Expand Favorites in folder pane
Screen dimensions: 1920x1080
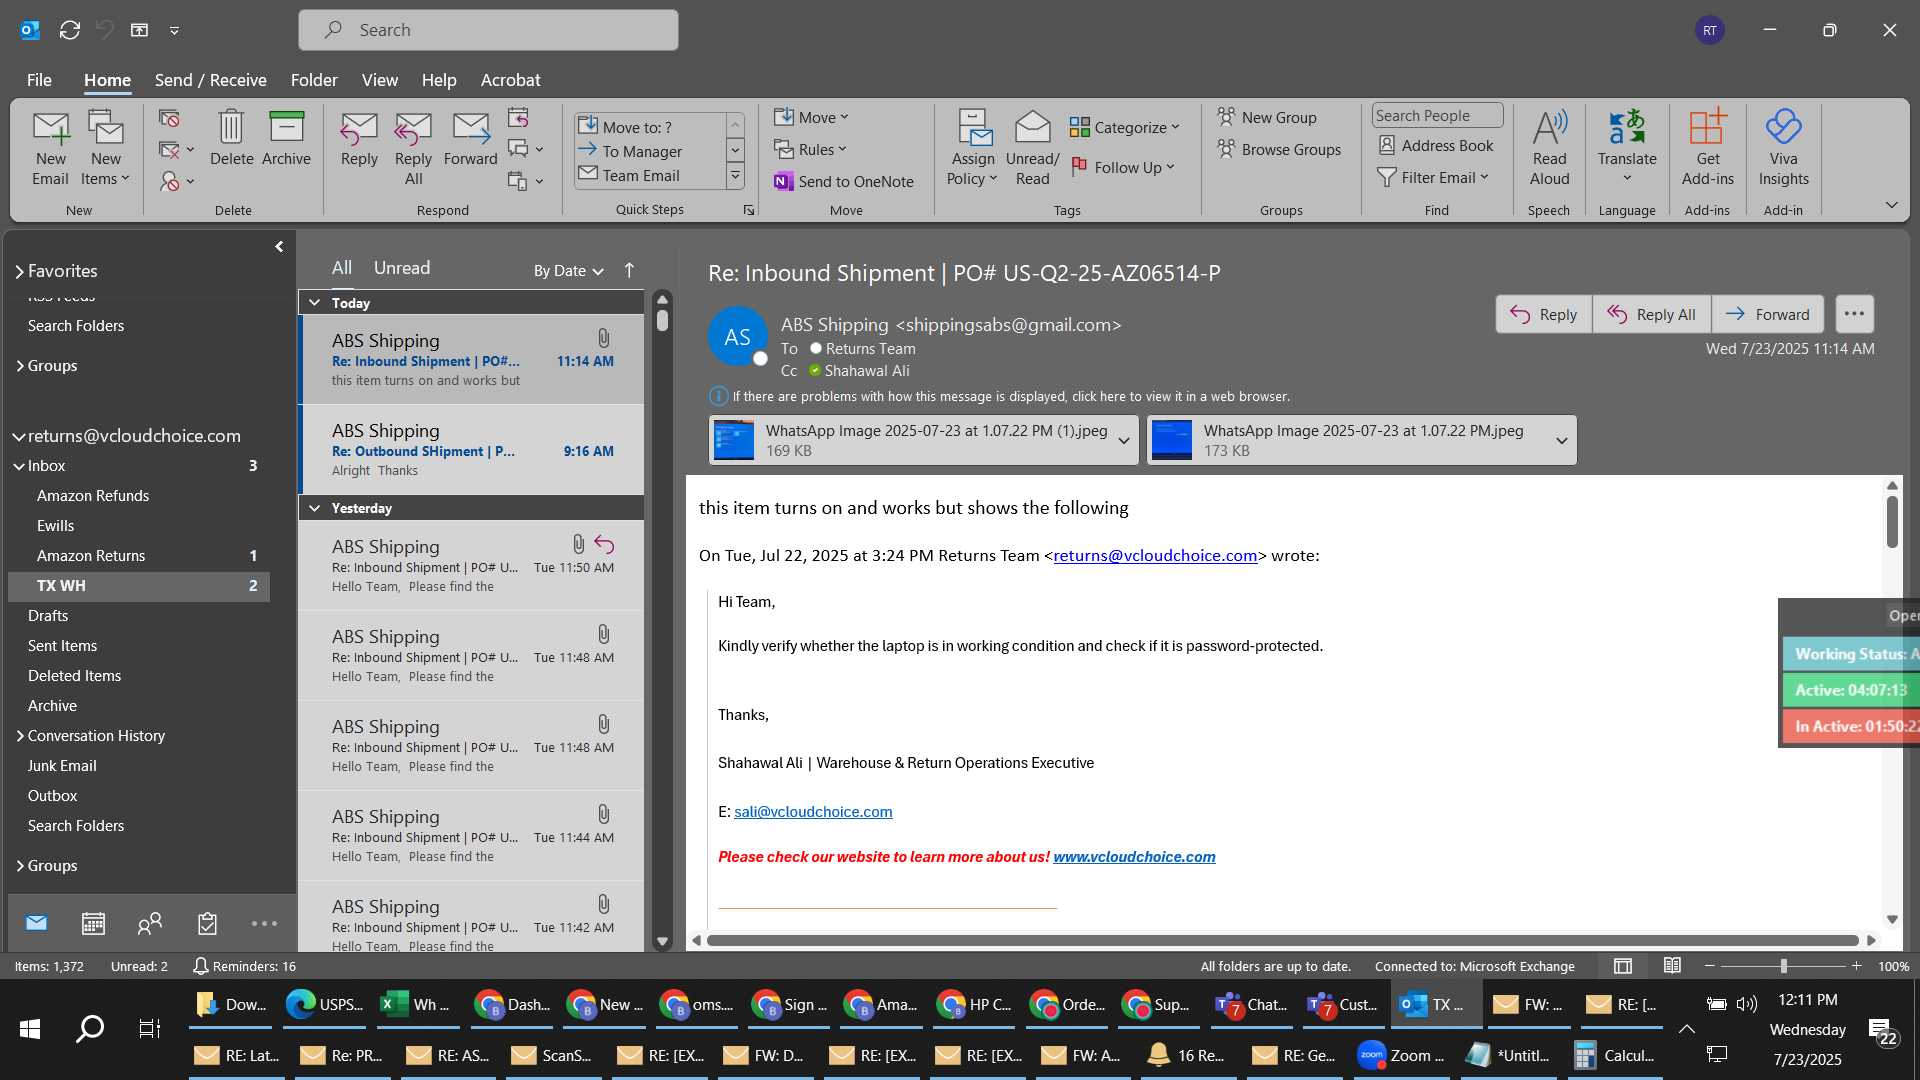pyautogui.click(x=19, y=271)
